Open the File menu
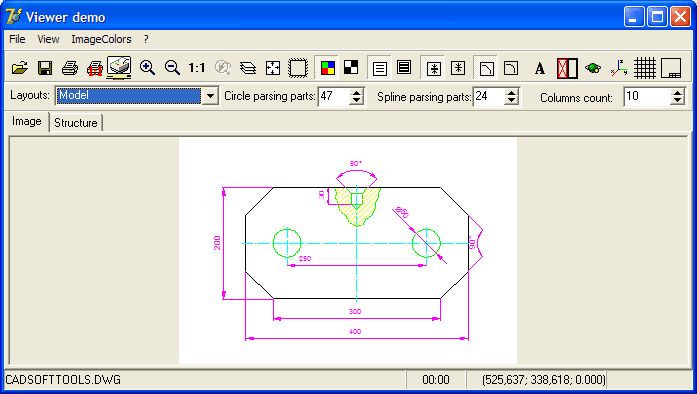697x394 pixels. click(x=17, y=39)
